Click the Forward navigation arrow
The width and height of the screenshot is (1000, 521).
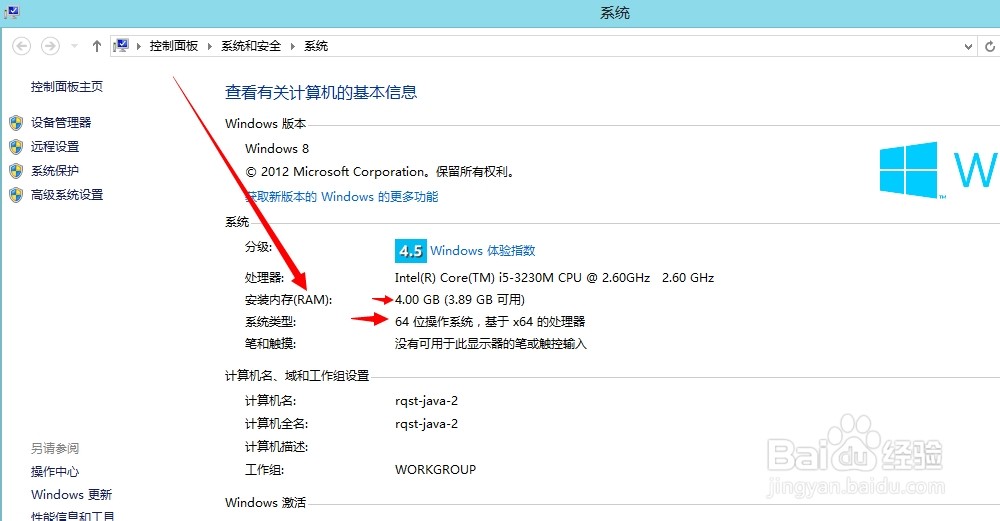pos(50,46)
